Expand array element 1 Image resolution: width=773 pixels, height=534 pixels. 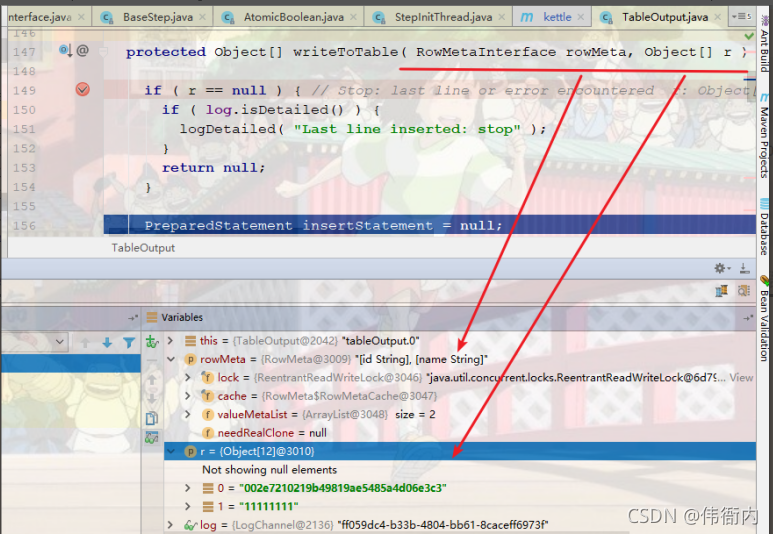(188, 506)
